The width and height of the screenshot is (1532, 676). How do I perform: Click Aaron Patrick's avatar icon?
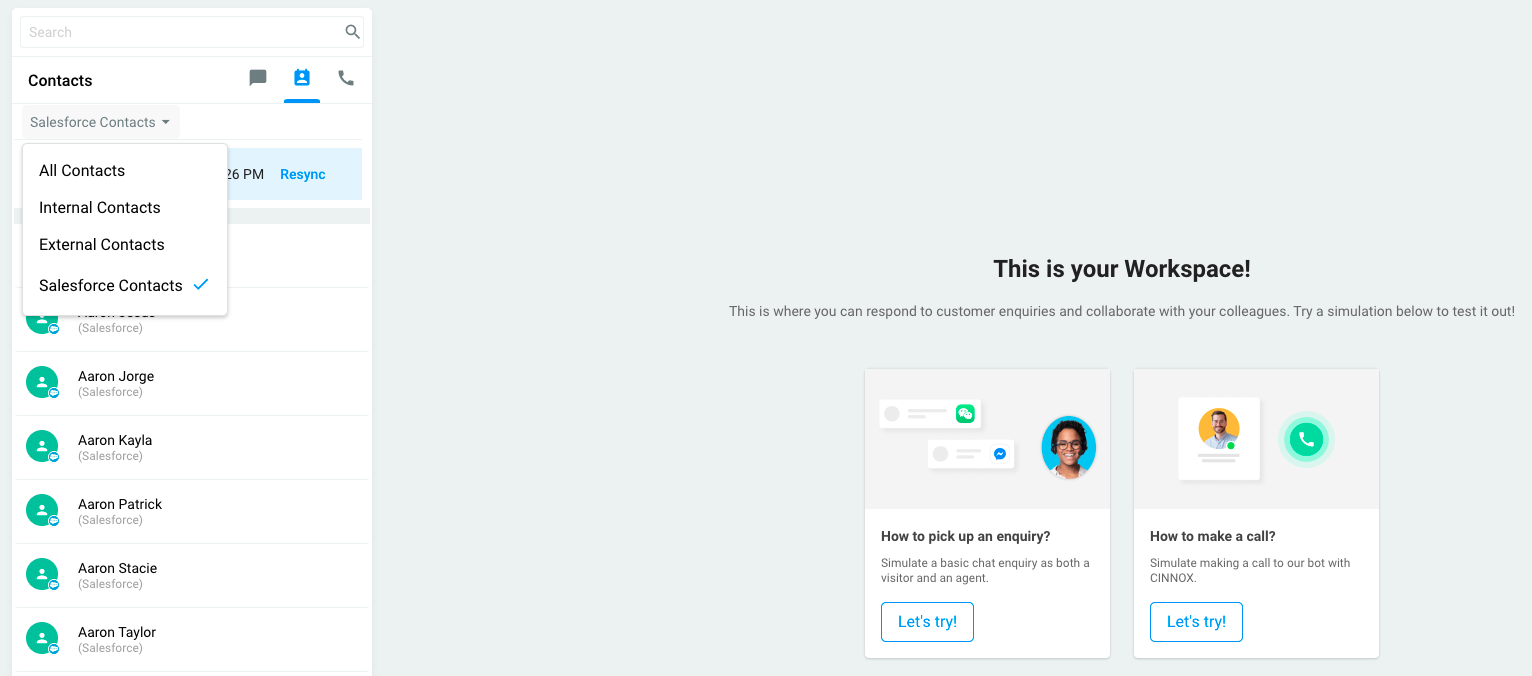tap(42, 510)
